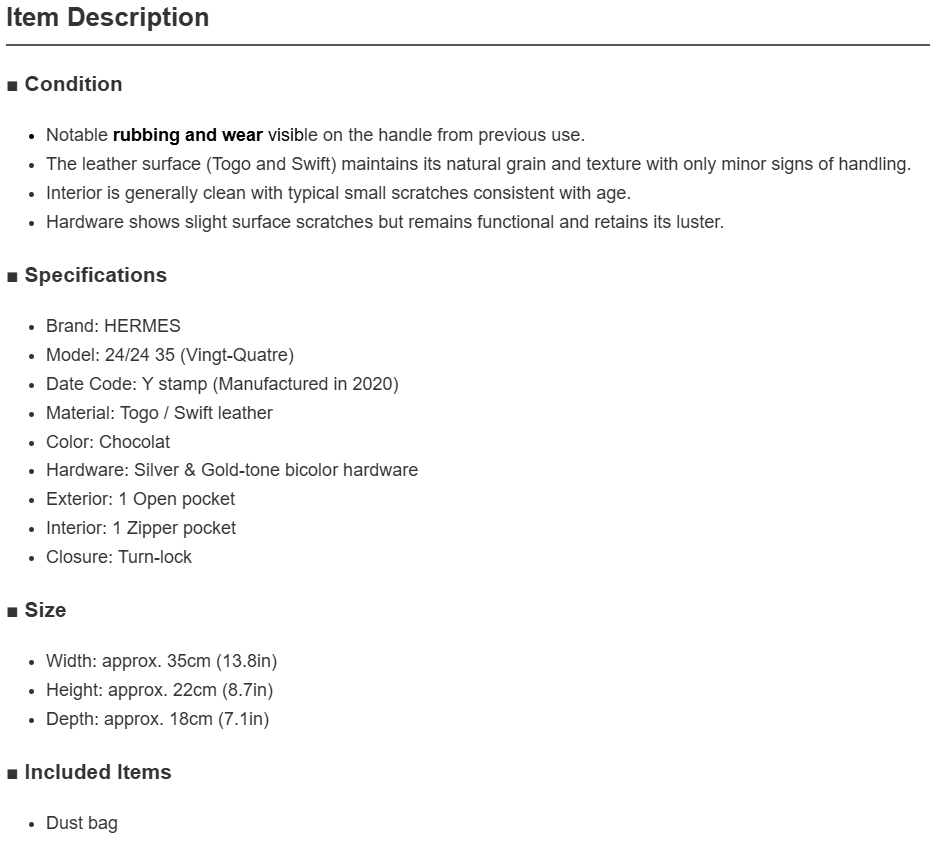Viewport: 930px width, 868px height.
Task: Click the Material Togo / Swift leather entry
Action: coord(160,413)
